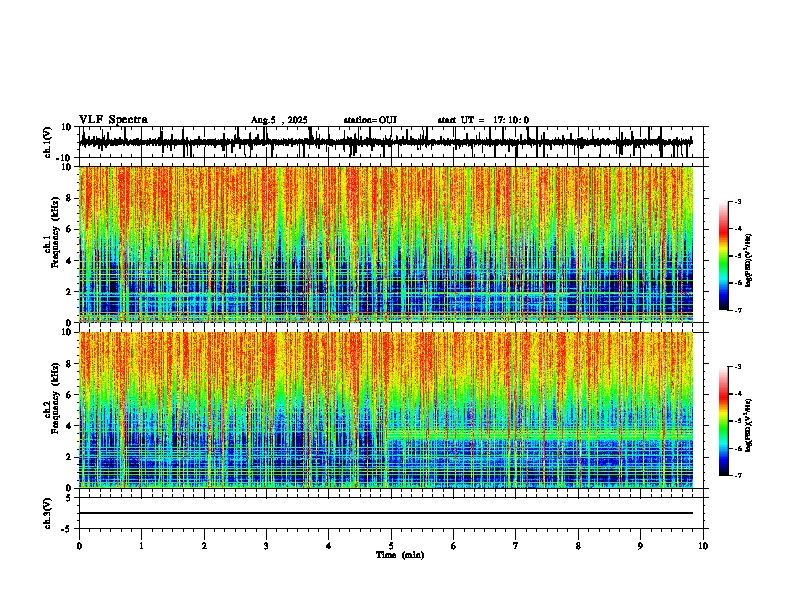Screen dimensions: 792x612
Task: Click the "2" kHz tick on ch.2 spectrogram
Action: coord(70,457)
